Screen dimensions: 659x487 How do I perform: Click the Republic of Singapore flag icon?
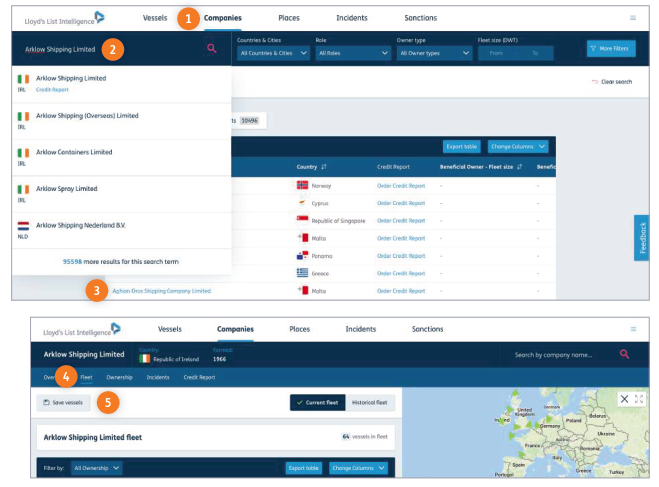[302, 219]
